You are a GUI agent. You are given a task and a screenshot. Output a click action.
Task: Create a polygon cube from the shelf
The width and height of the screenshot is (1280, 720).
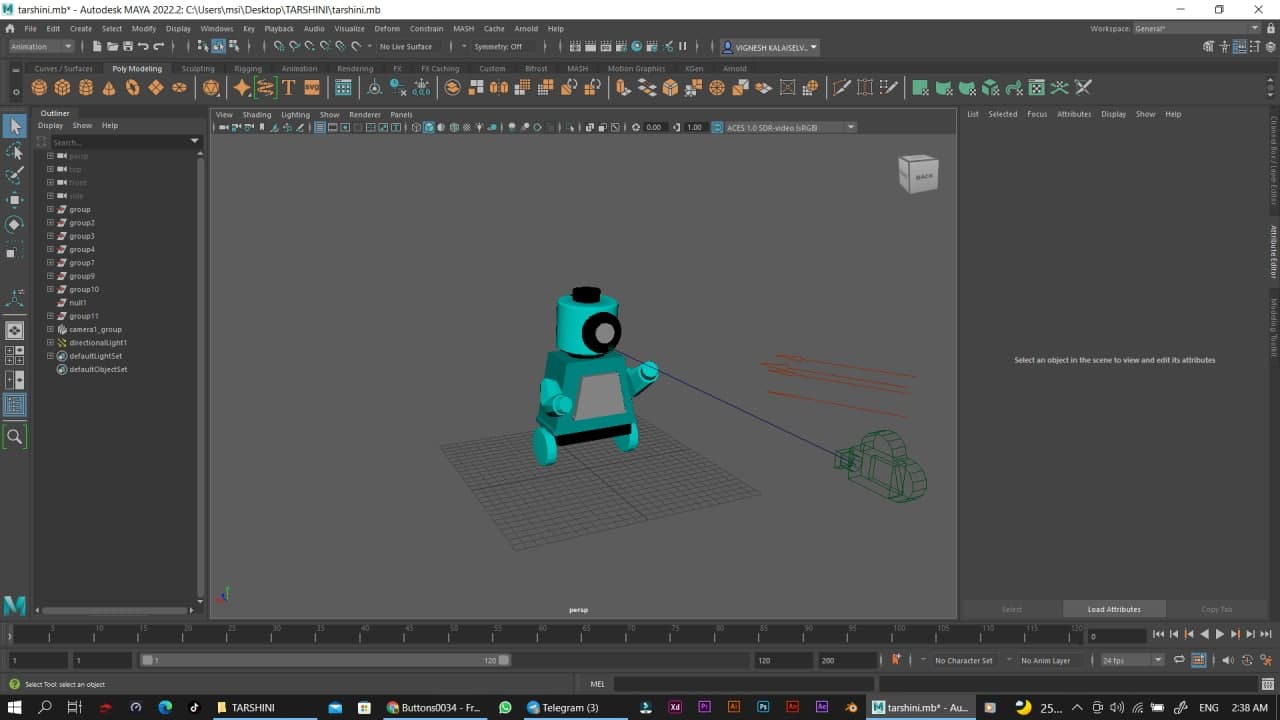62,88
